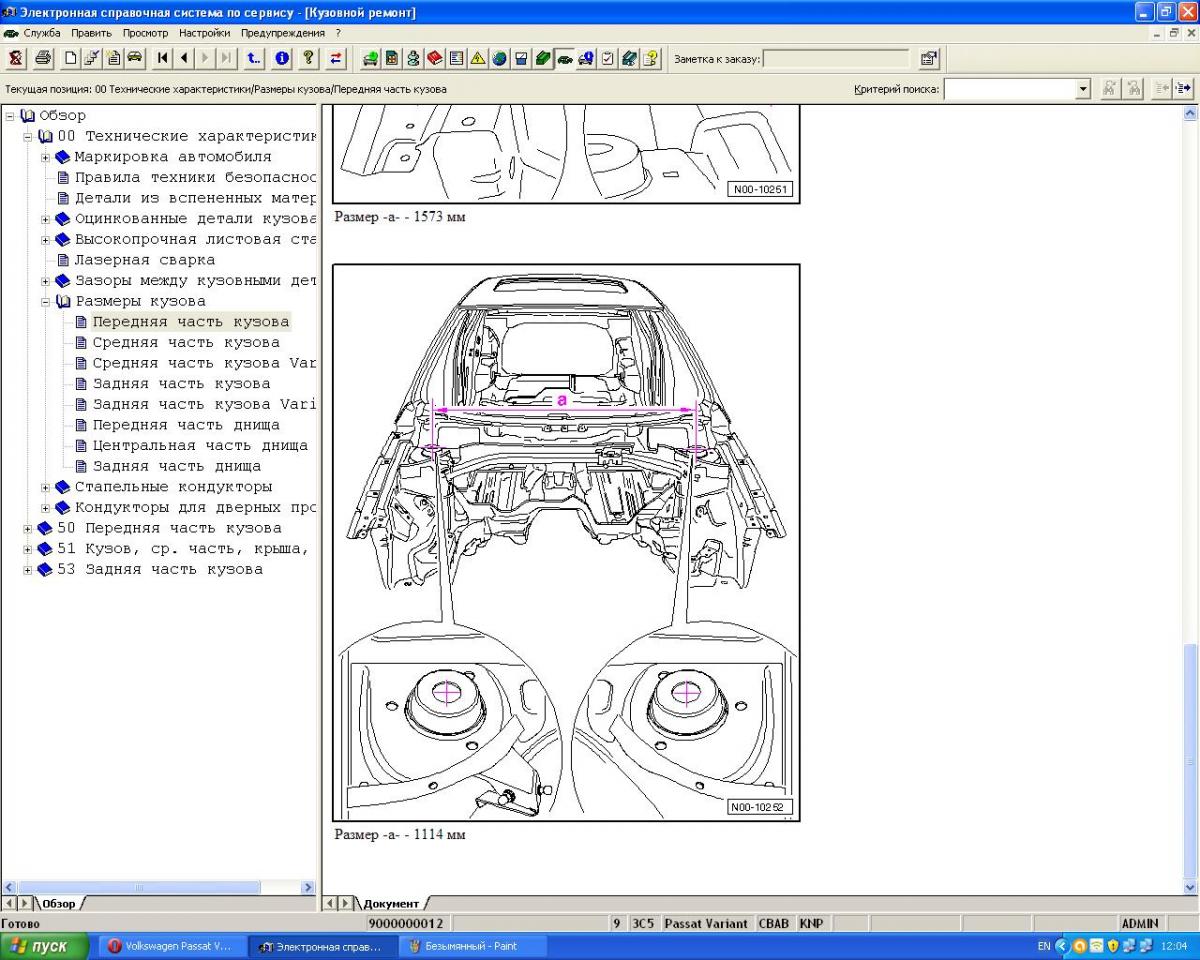Click the red book icon
The width and height of the screenshot is (1200, 960).
coord(435,58)
